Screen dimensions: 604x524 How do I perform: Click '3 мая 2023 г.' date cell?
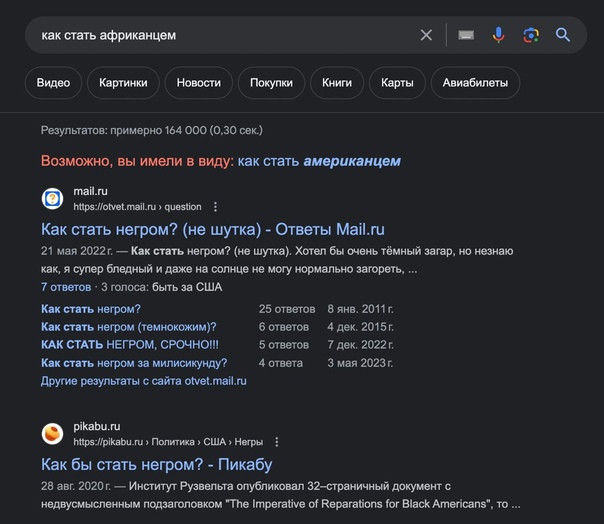tap(360, 363)
